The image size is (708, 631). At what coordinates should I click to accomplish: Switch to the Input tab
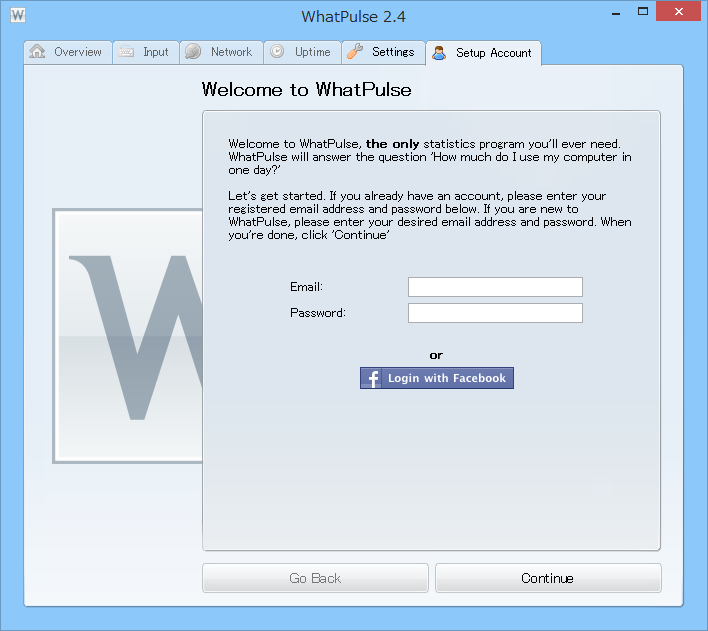(x=146, y=52)
